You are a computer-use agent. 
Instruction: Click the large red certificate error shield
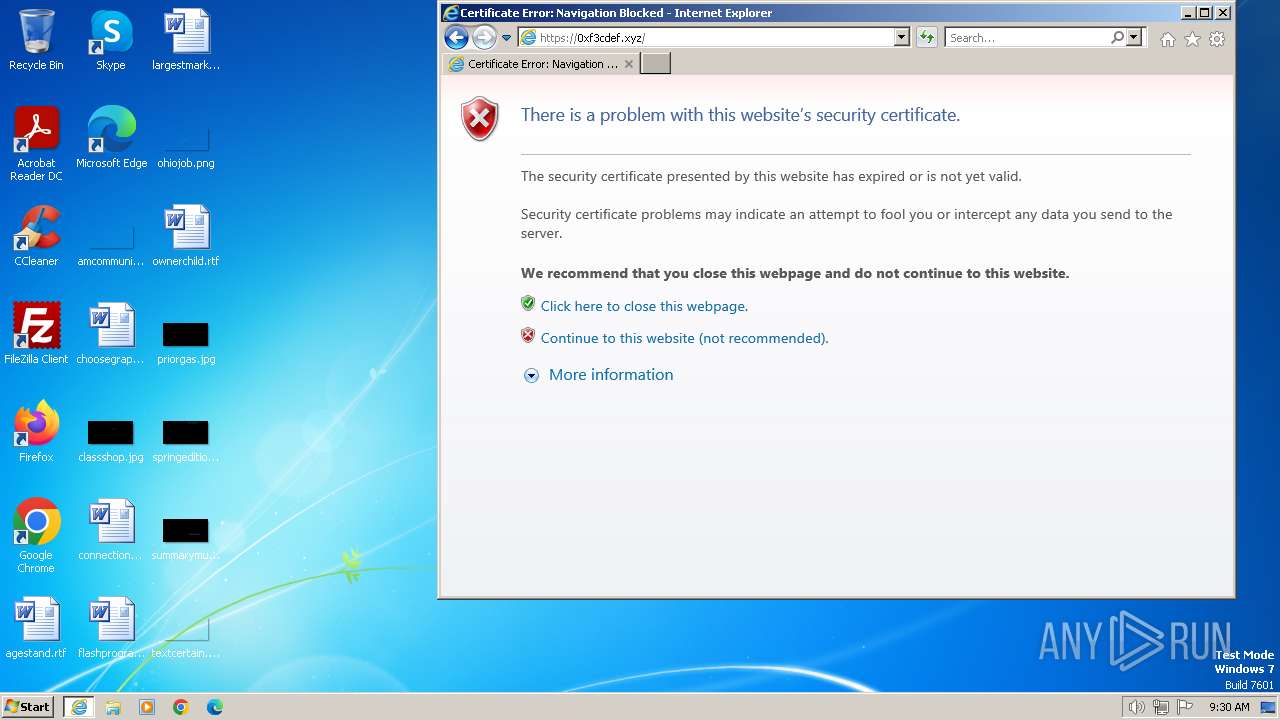(480, 119)
